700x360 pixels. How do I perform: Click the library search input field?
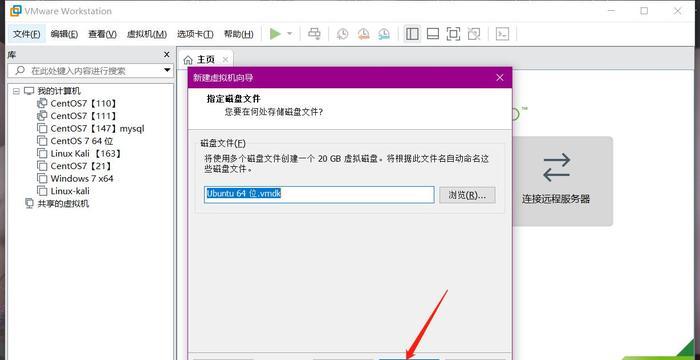89,71
